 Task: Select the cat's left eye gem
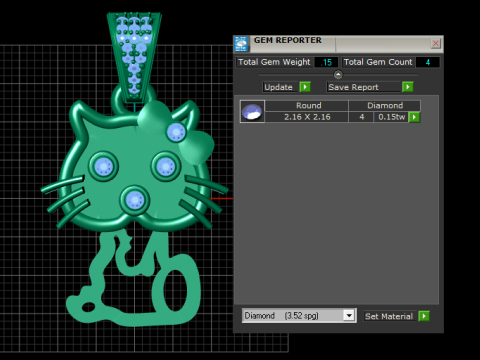(x=103, y=166)
